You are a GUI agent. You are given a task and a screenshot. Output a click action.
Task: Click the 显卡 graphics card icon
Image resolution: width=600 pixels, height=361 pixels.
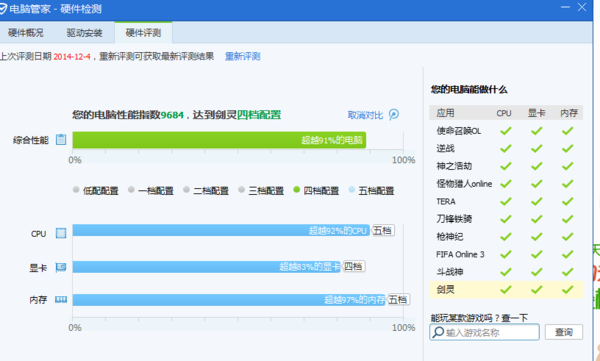click(61, 267)
